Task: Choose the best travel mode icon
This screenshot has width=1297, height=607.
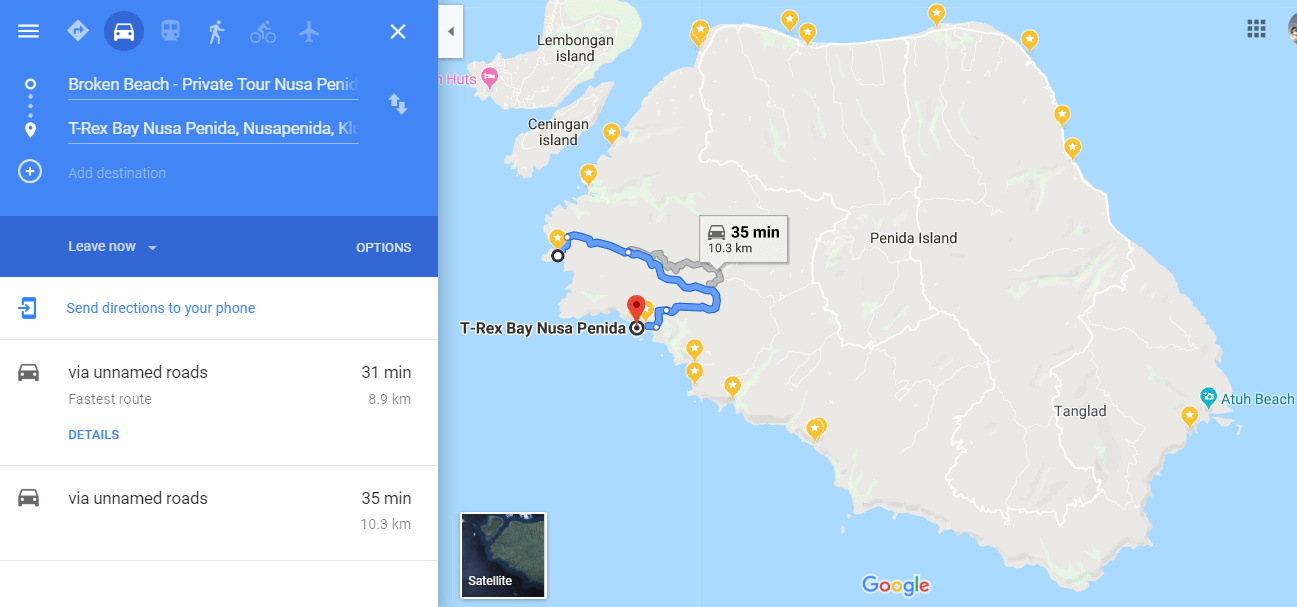Action: 78,31
